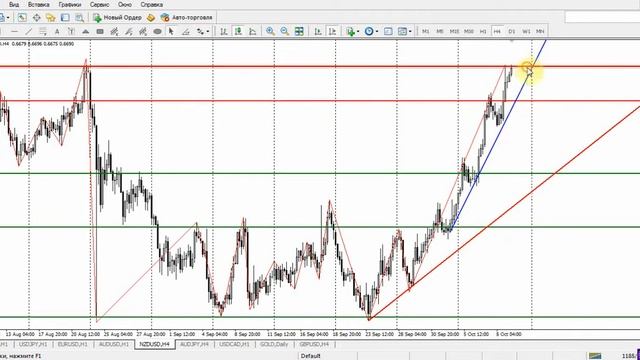Open the Вид menu
The width and height of the screenshot is (640, 360).
13,5
